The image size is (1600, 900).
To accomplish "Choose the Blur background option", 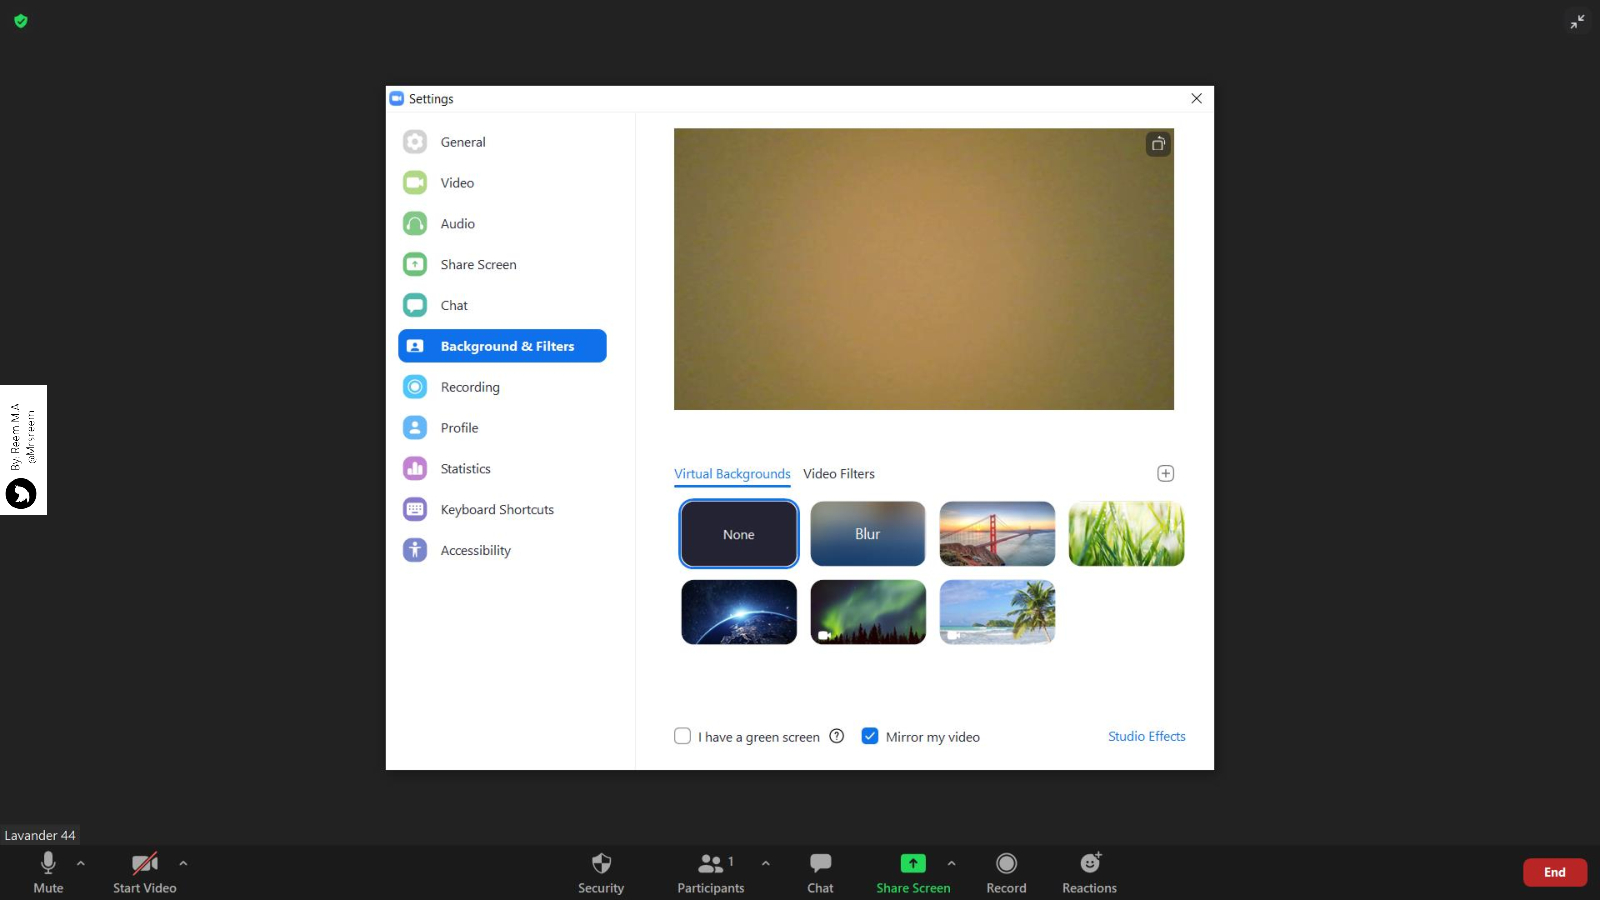I will click(867, 534).
